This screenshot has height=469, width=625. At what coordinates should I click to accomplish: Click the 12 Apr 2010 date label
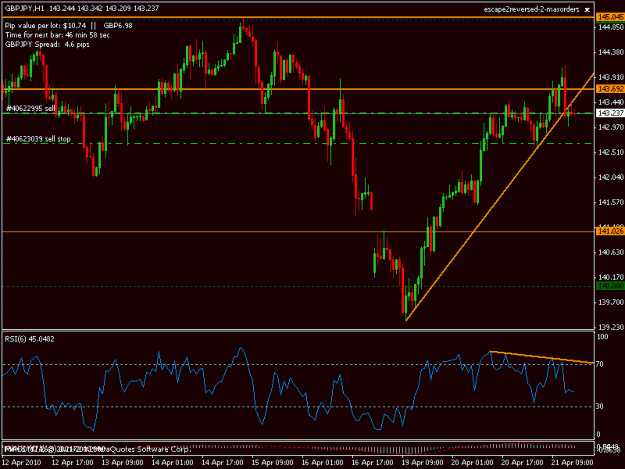click(x=22, y=462)
